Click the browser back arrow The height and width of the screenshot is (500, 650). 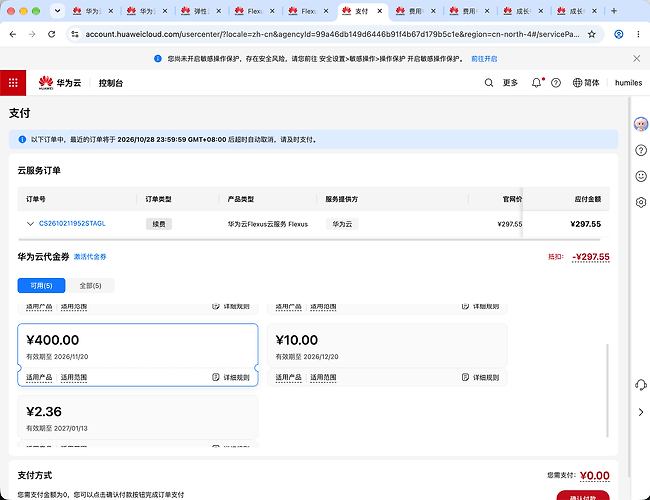point(13,34)
